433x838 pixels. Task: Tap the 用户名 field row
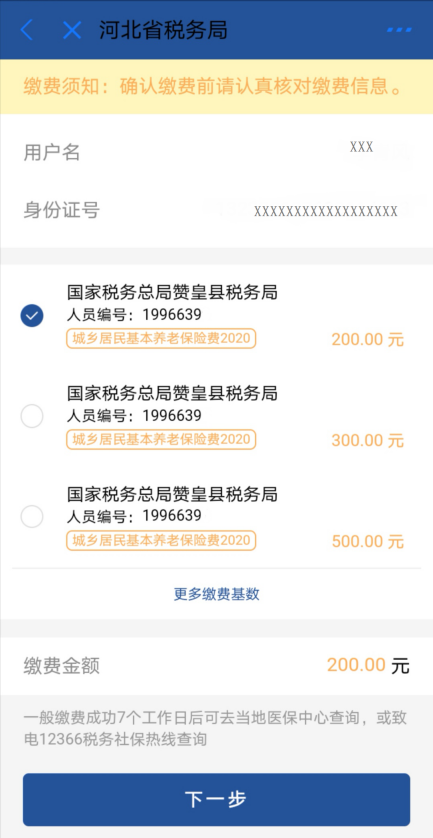pyautogui.click(x=216, y=152)
